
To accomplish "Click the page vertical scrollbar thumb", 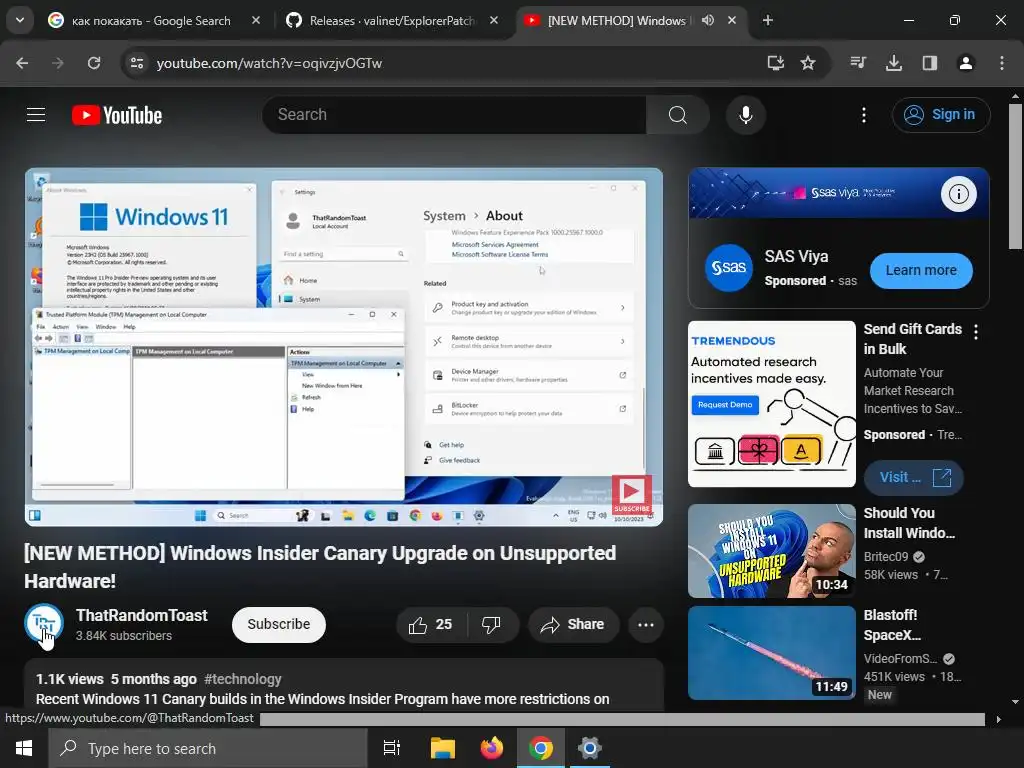I will [1015, 176].
